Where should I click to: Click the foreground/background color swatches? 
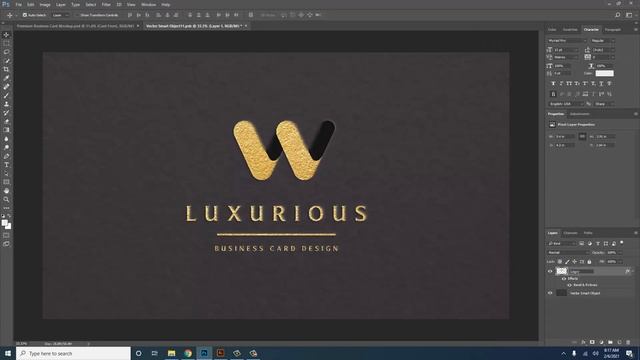6,224
